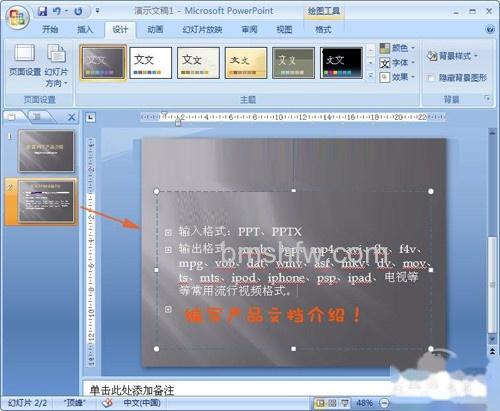Switch to Slides thumbnail pane tab
The height and width of the screenshot is (411, 500).
13,117
